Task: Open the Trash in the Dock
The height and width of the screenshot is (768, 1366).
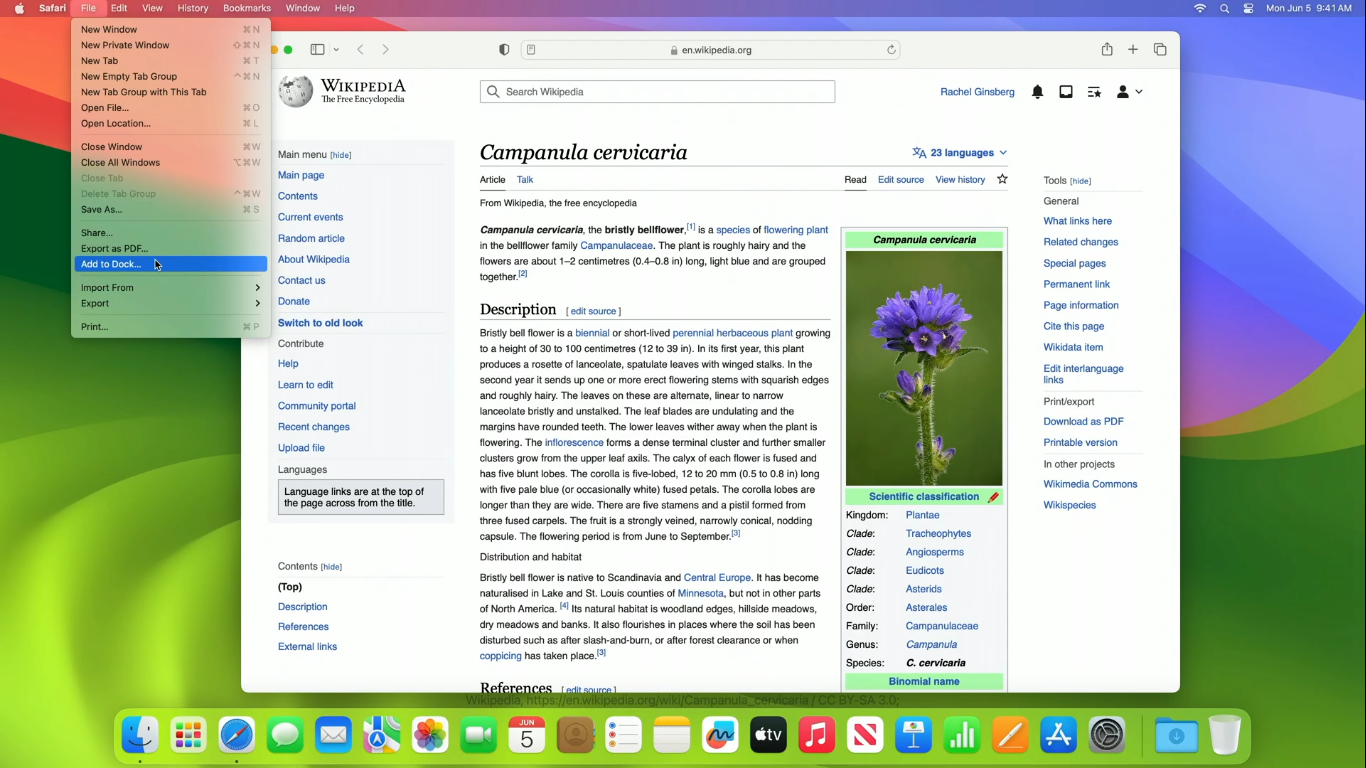Action: click(1224, 736)
